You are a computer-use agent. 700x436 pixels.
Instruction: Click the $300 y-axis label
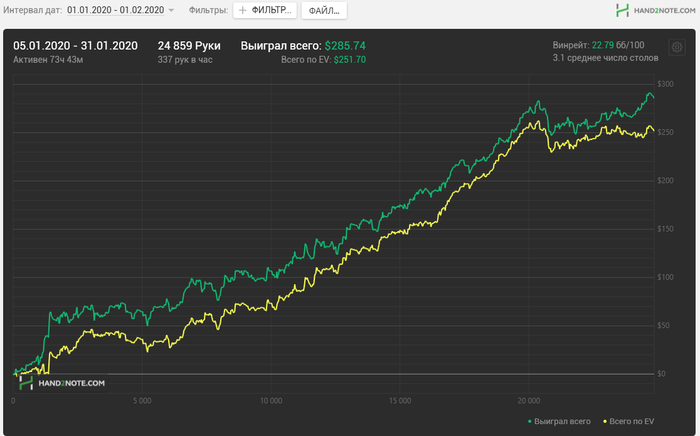pos(665,84)
